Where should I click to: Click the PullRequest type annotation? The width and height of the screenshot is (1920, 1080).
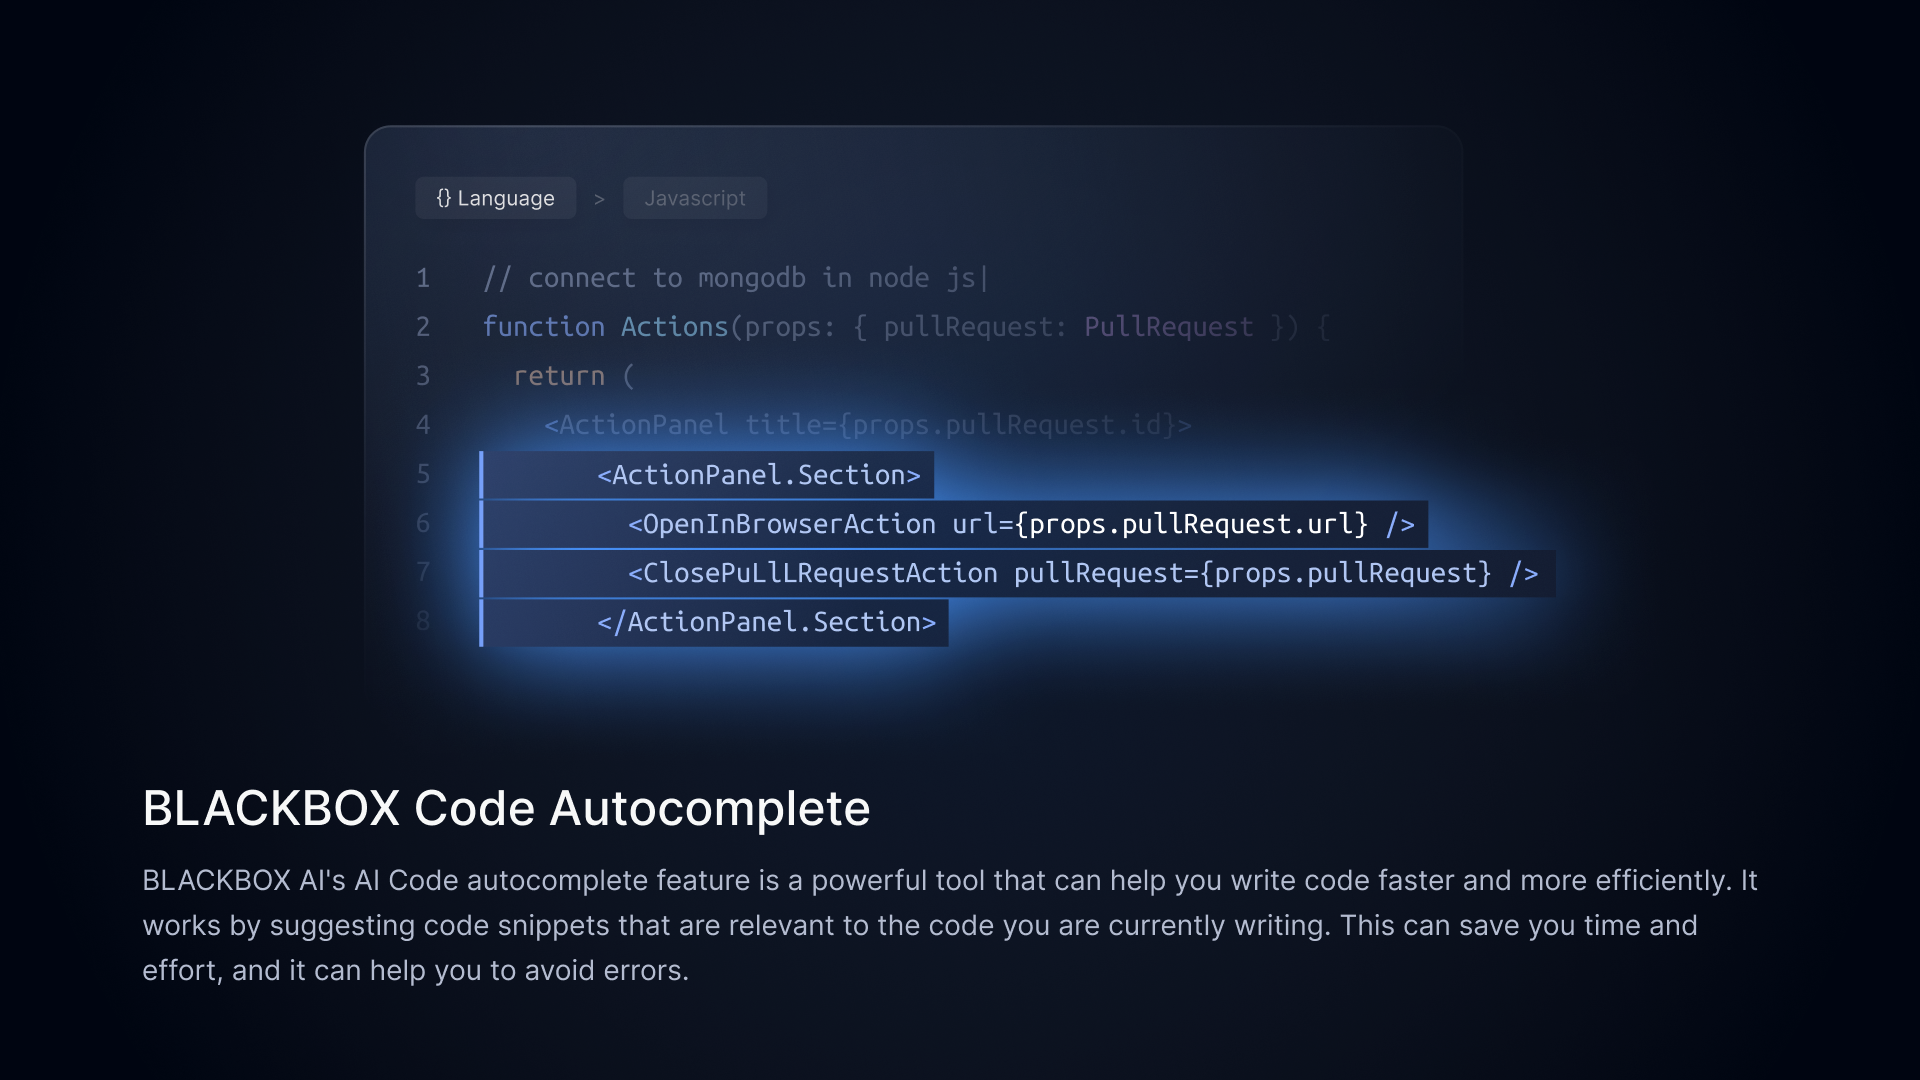[1168, 327]
